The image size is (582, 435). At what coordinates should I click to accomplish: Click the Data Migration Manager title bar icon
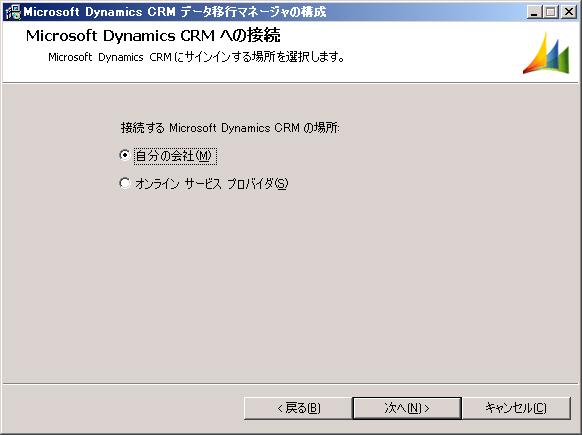pos(13,12)
